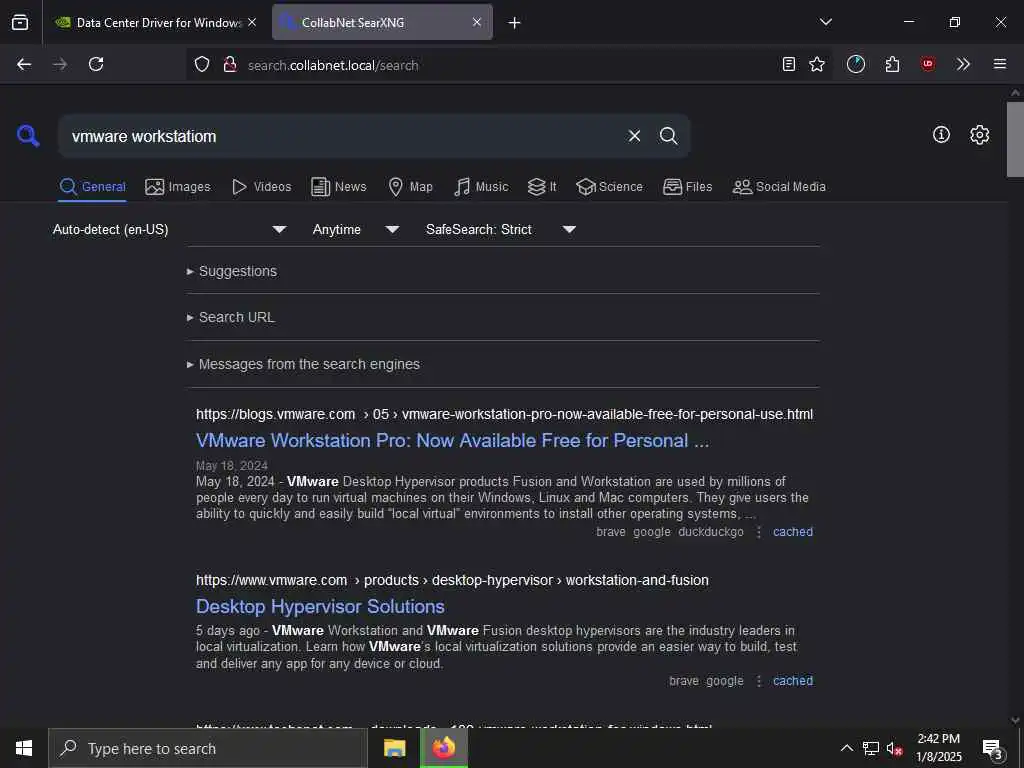The image size is (1024, 768).
Task: Switch to Data Center Driver tab
Action: coord(155,22)
